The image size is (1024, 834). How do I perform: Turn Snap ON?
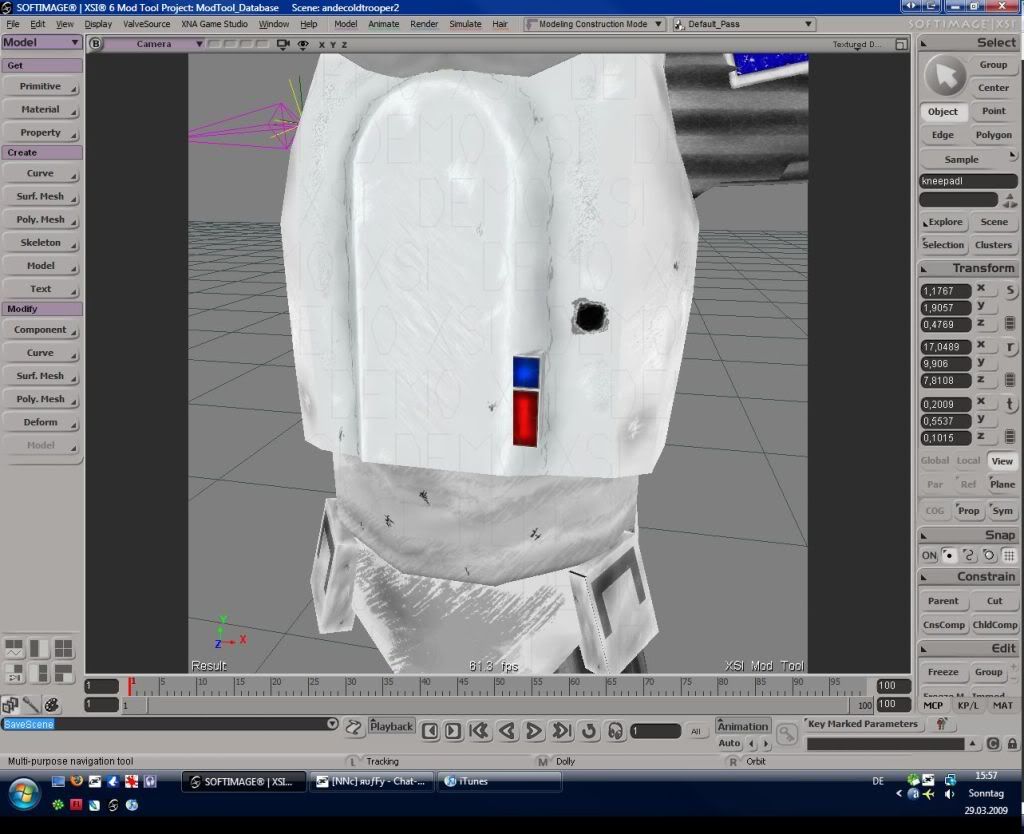(x=929, y=556)
